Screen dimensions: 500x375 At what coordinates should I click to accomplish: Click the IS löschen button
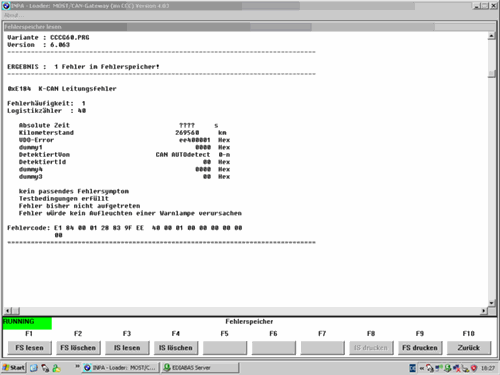[176, 348]
